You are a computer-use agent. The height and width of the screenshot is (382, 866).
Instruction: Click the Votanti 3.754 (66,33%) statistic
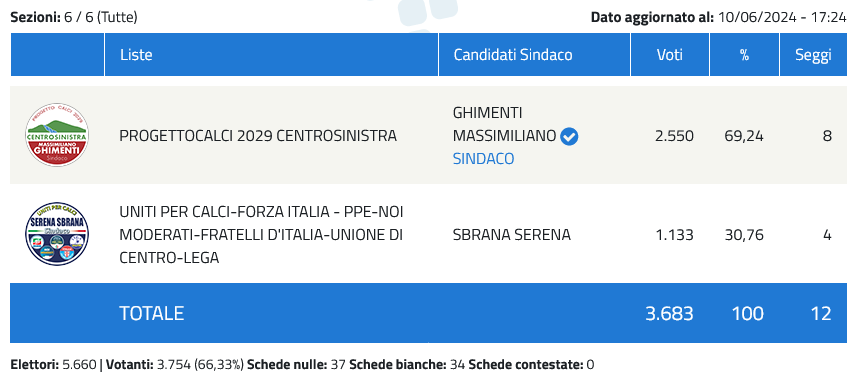click(175, 365)
